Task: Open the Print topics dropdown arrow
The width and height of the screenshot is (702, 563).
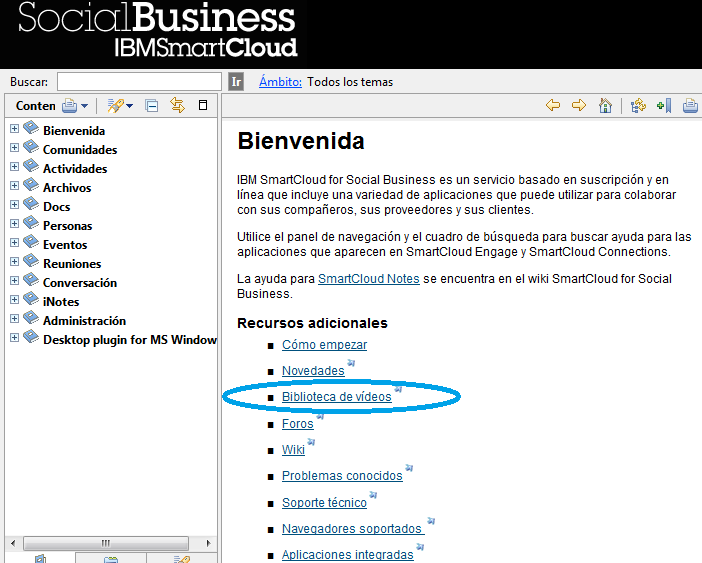Action: point(84,106)
